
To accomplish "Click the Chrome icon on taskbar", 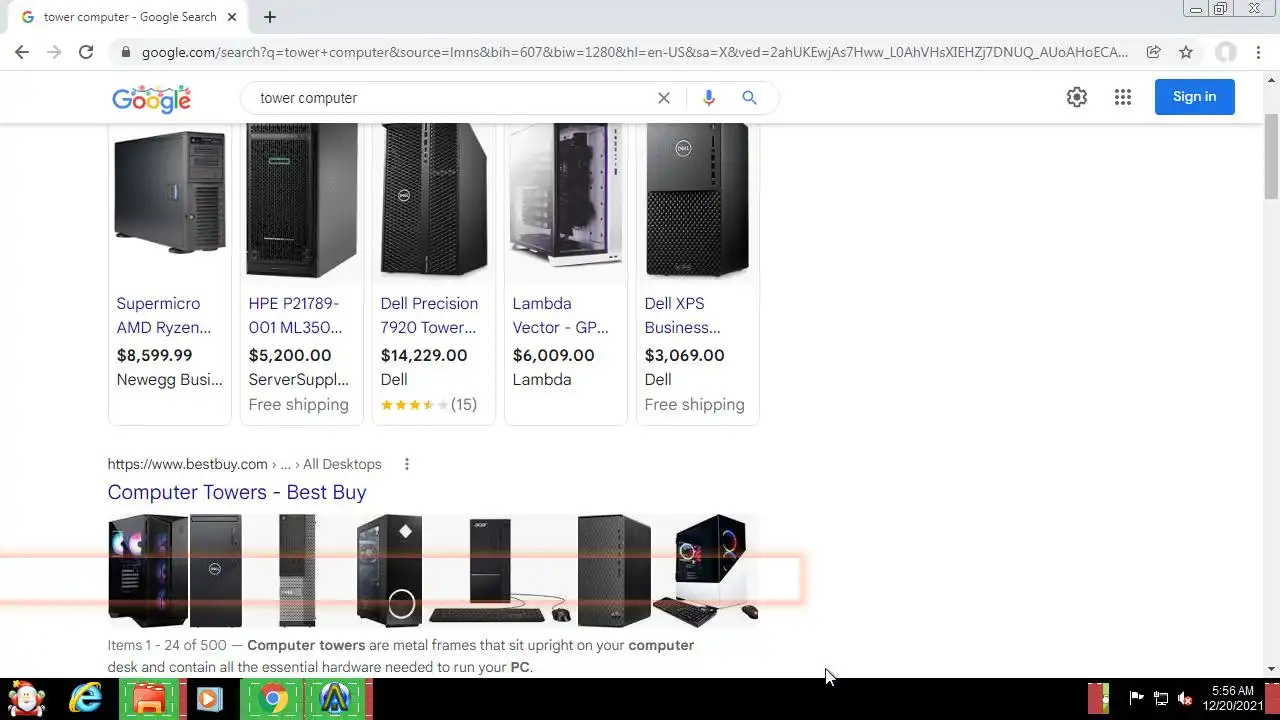I will (x=272, y=699).
